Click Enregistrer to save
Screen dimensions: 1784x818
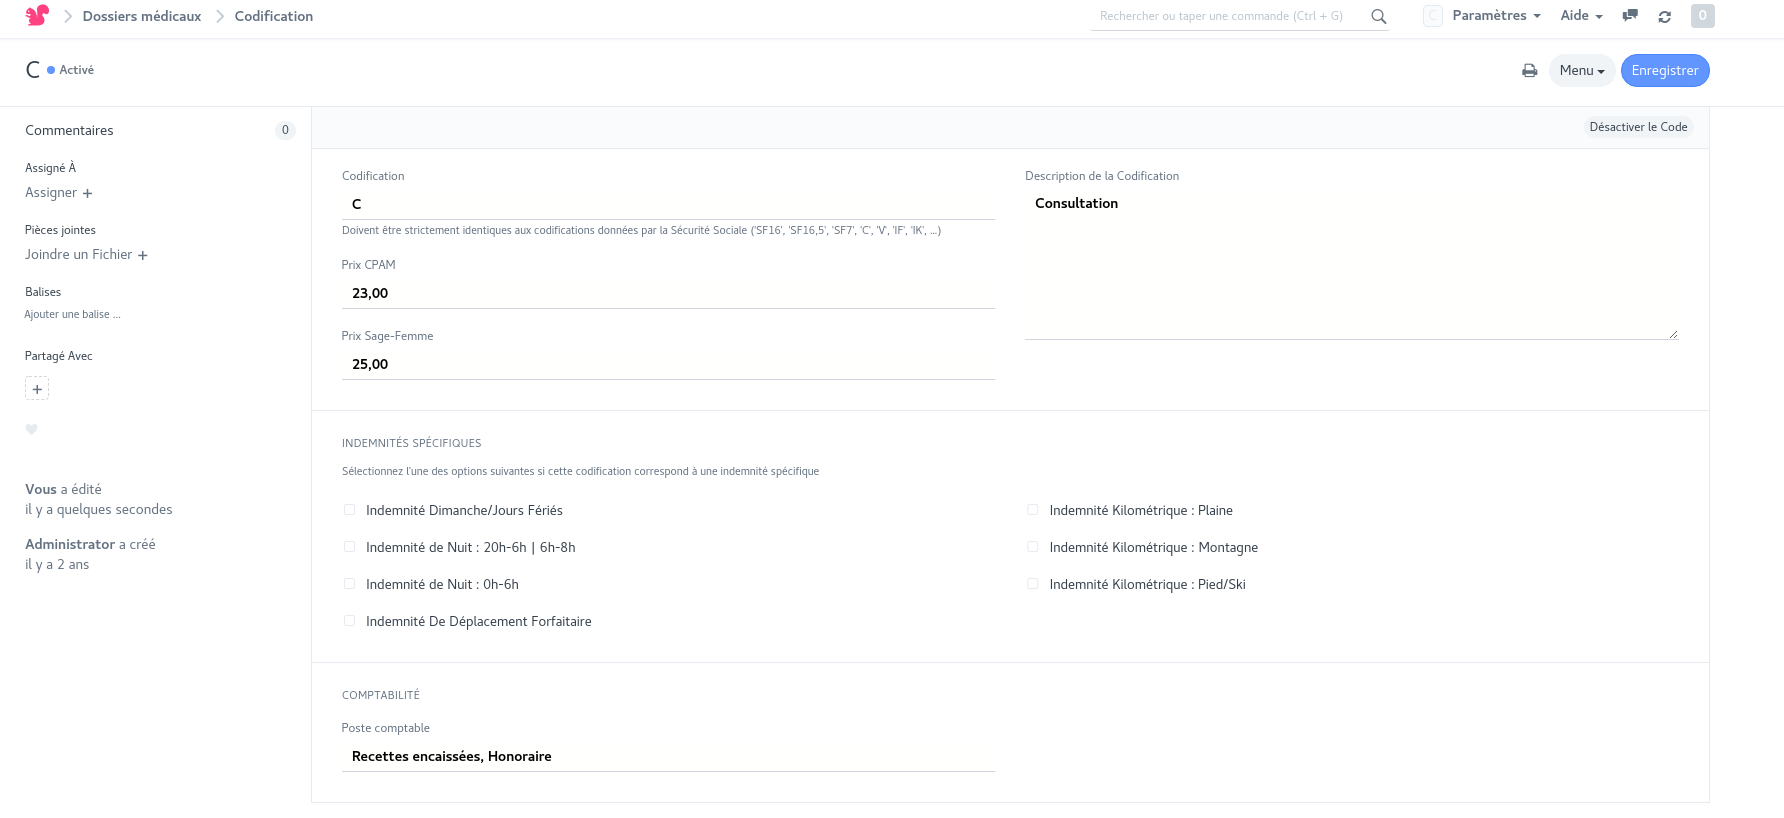pyautogui.click(x=1665, y=71)
